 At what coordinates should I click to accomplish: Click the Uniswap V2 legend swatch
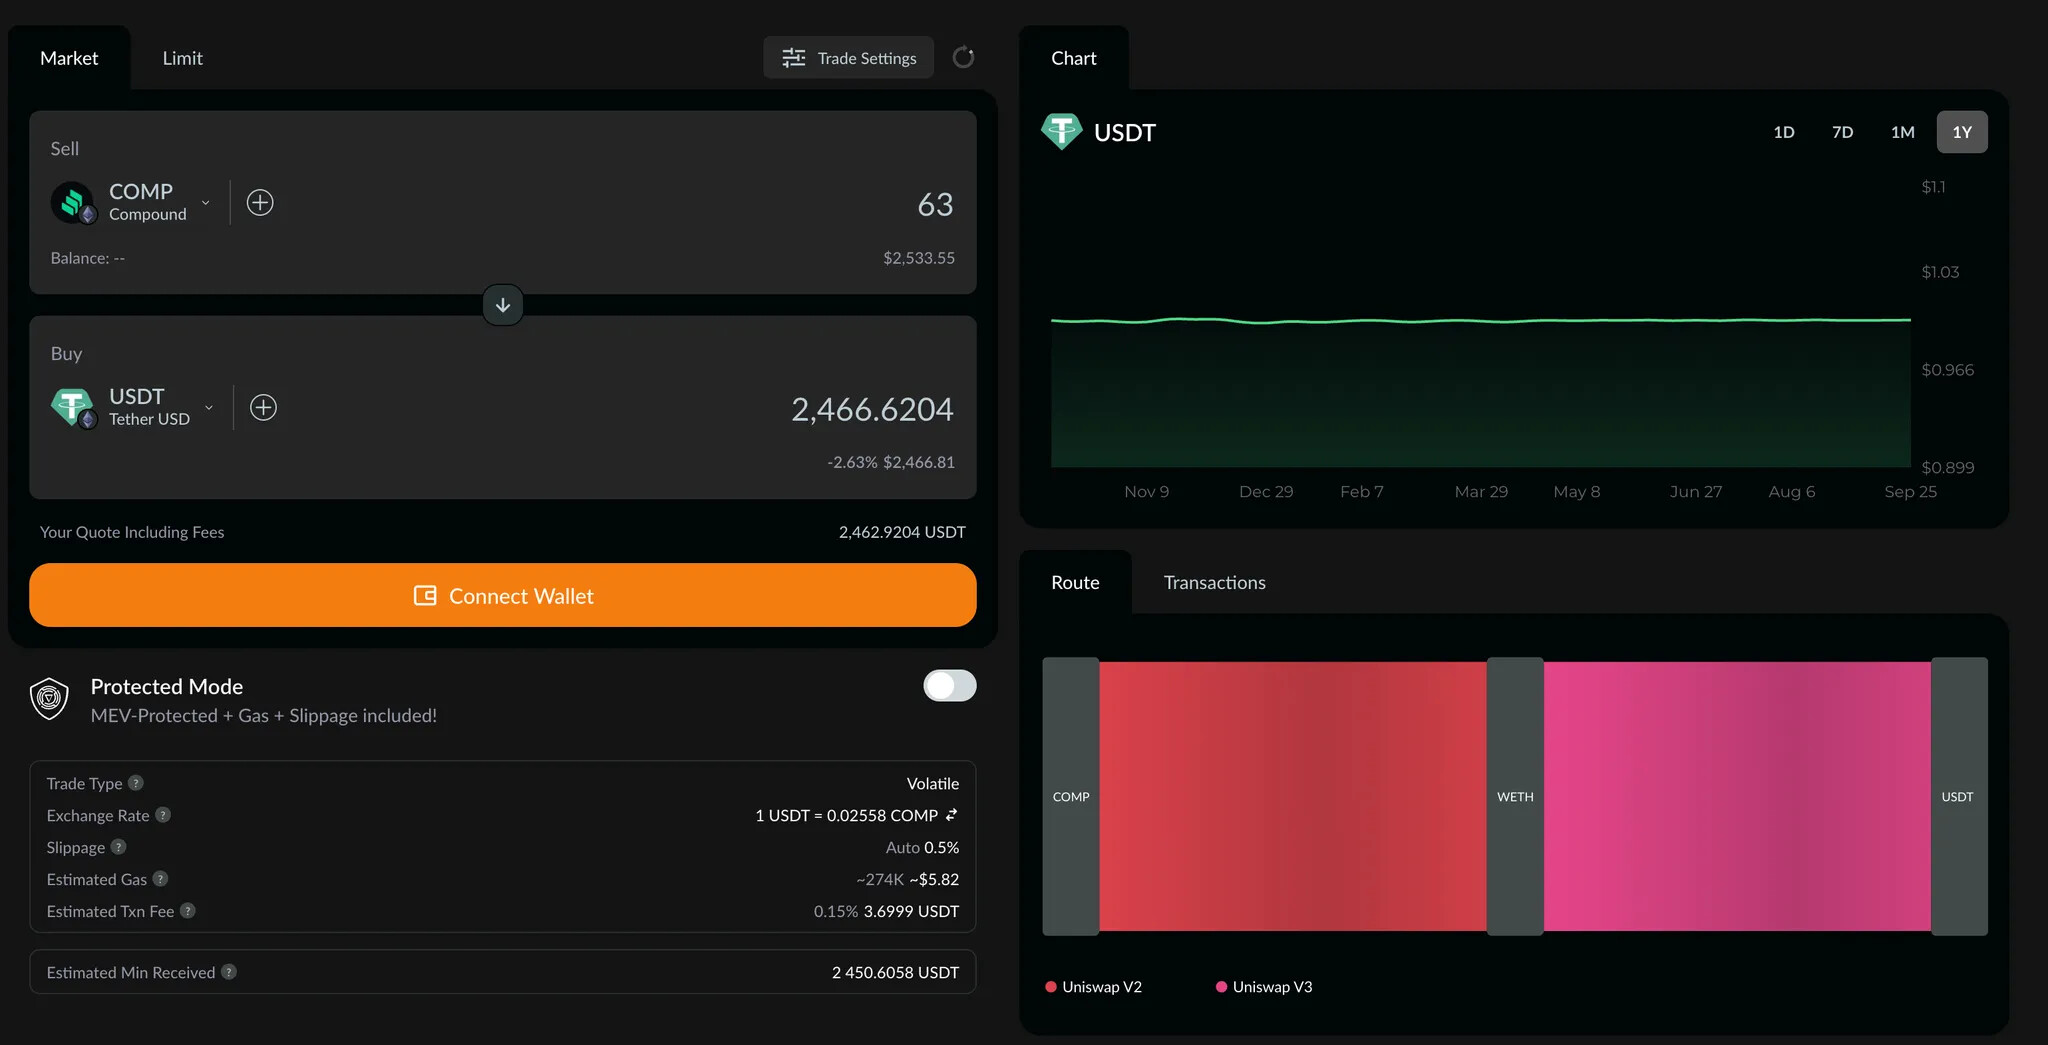click(1051, 987)
